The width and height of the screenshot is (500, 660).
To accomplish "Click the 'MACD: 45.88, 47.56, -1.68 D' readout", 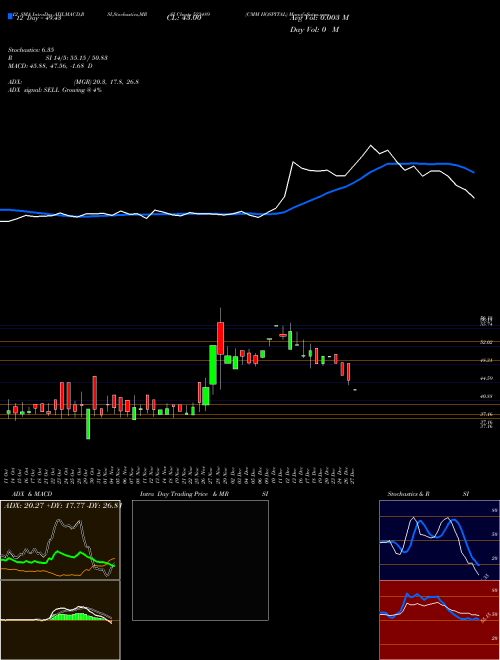I will pyautogui.click(x=50, y=66).
